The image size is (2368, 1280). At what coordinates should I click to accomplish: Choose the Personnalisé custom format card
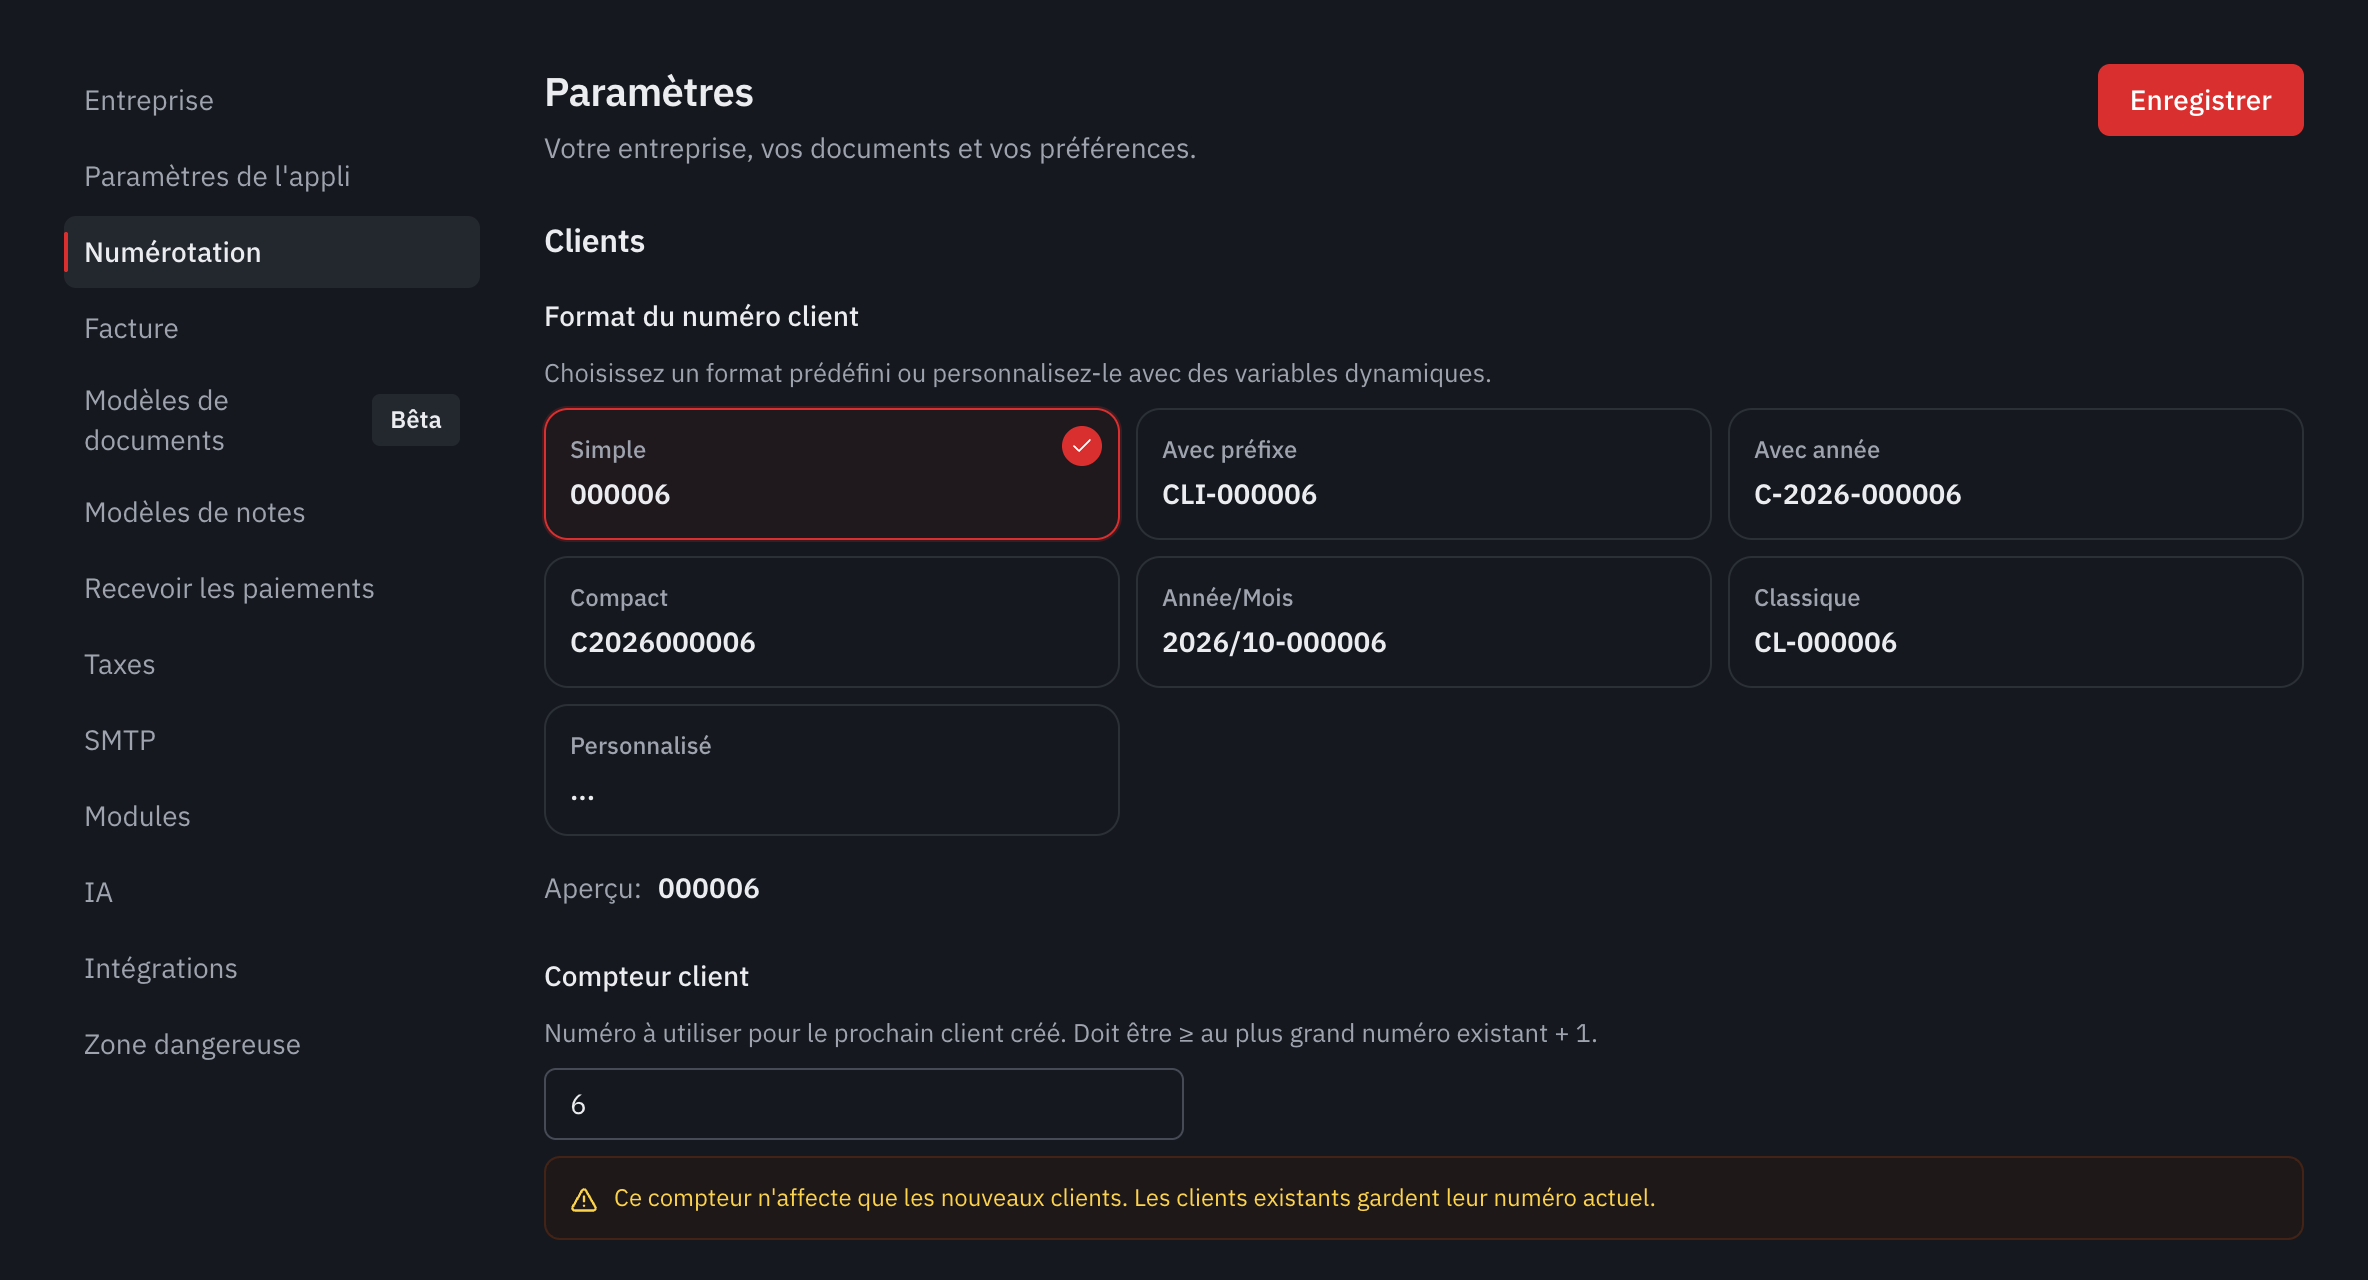[x=831, y=769]
